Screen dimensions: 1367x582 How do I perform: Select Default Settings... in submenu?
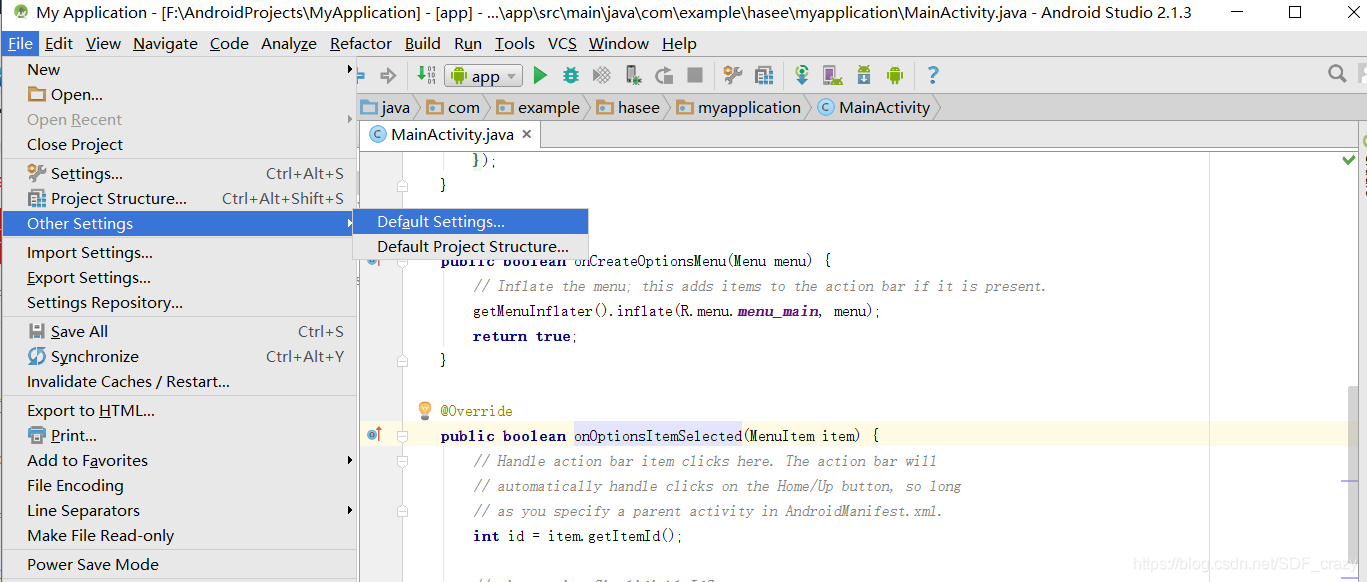(471, 222)
